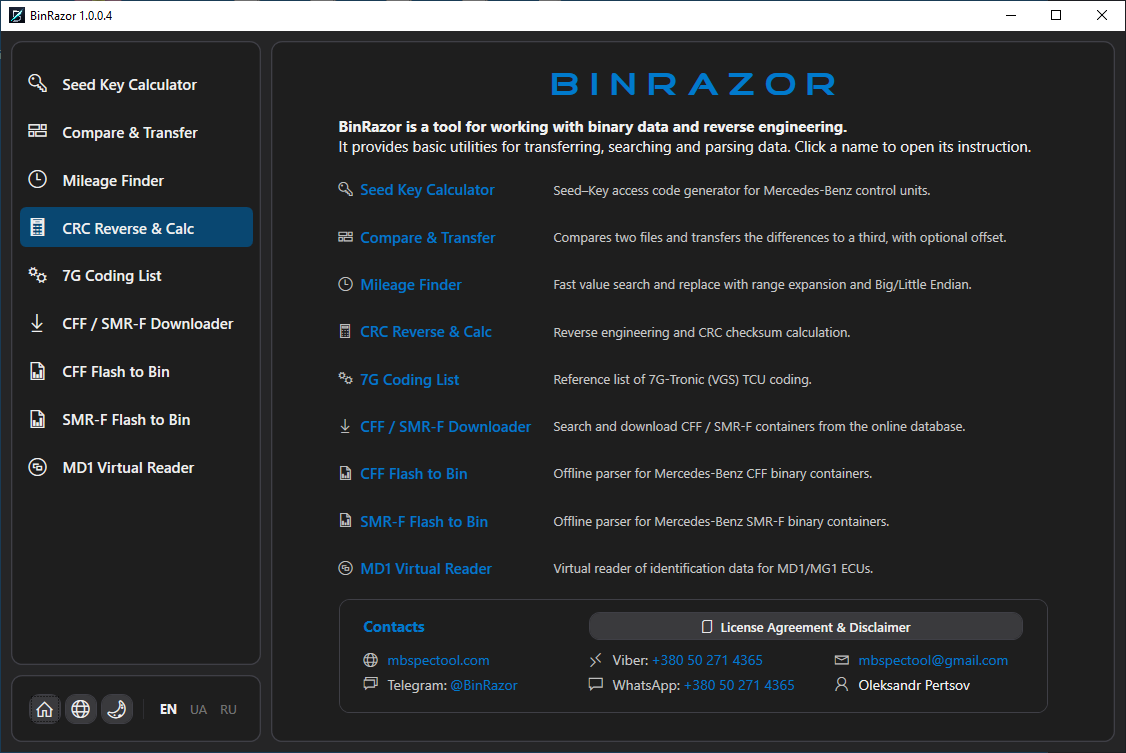Click the Mileage Finder clock icon in sidebar
This screenshot has height=753, width=1126.
[37, 179]
